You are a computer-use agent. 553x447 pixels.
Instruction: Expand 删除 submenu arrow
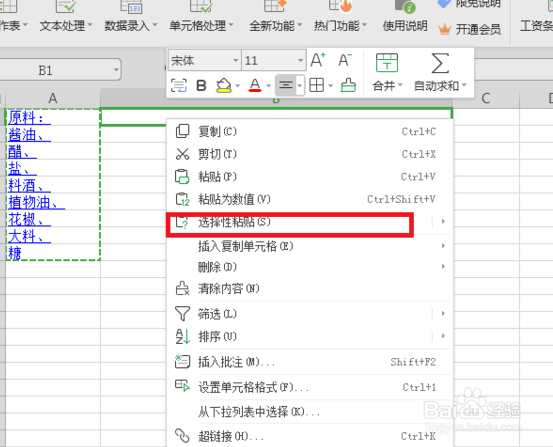(x=443, y=266)
